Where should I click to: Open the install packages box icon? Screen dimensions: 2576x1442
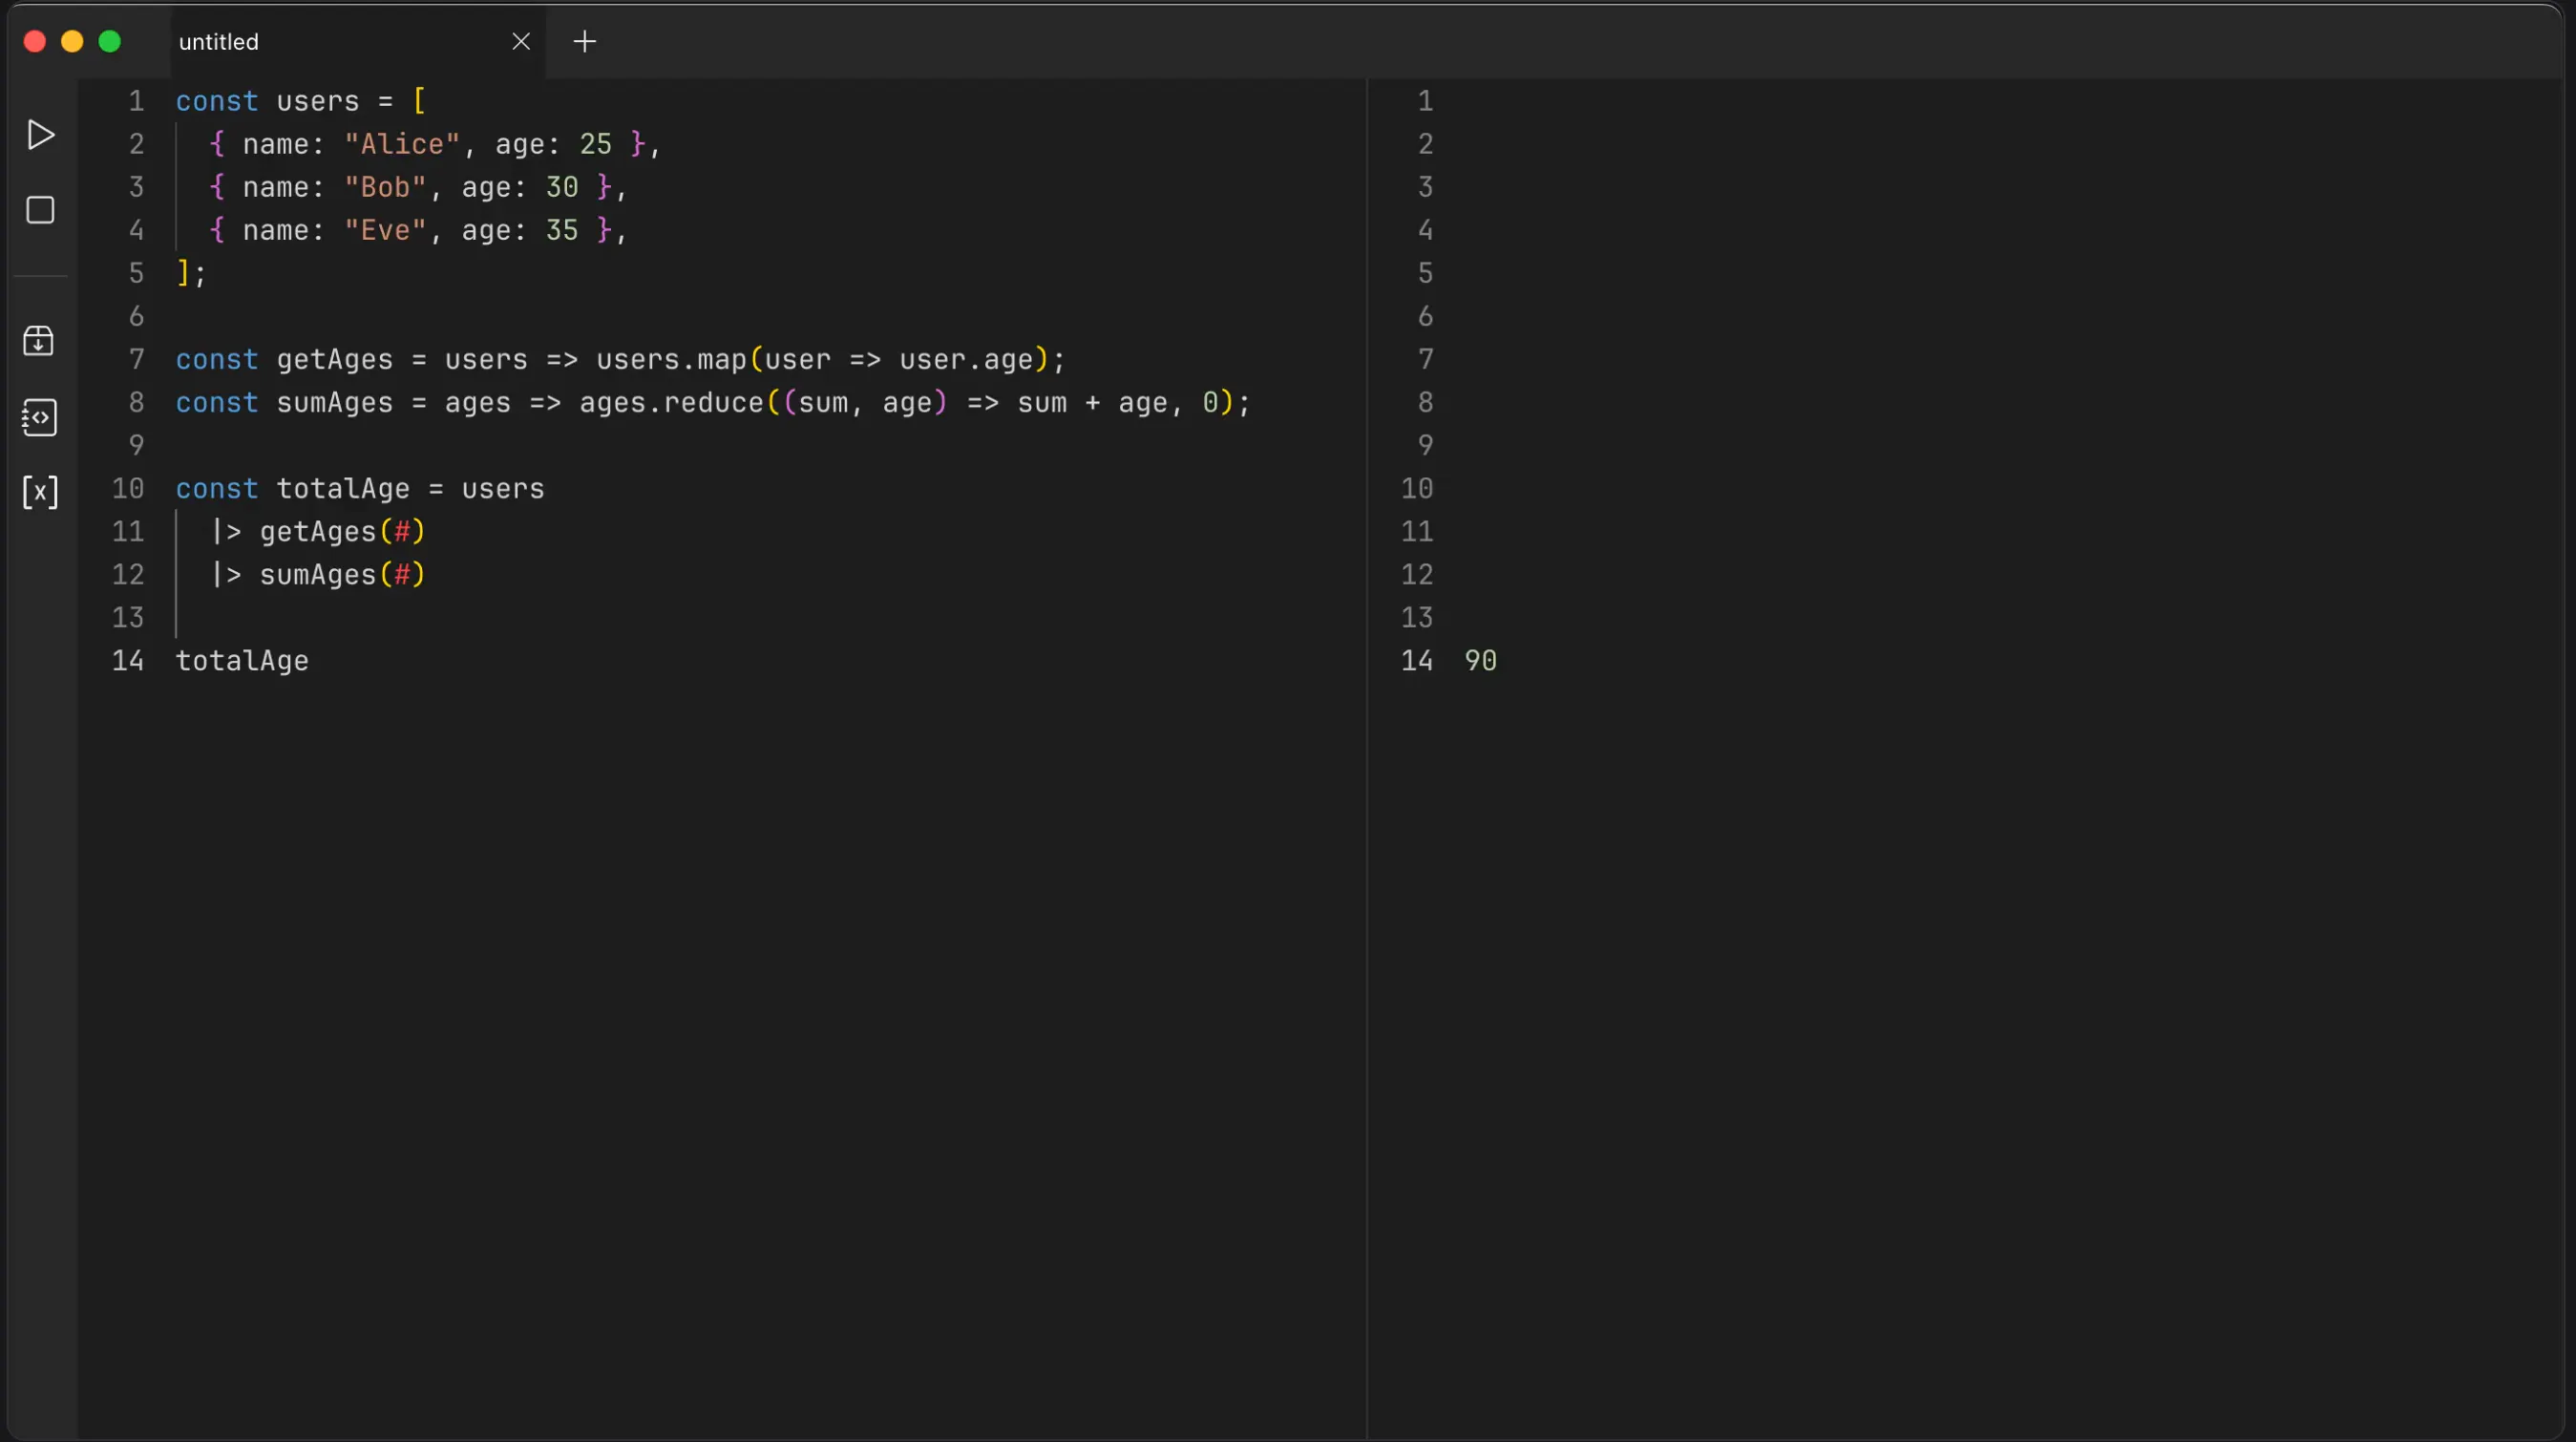[39, 341]
